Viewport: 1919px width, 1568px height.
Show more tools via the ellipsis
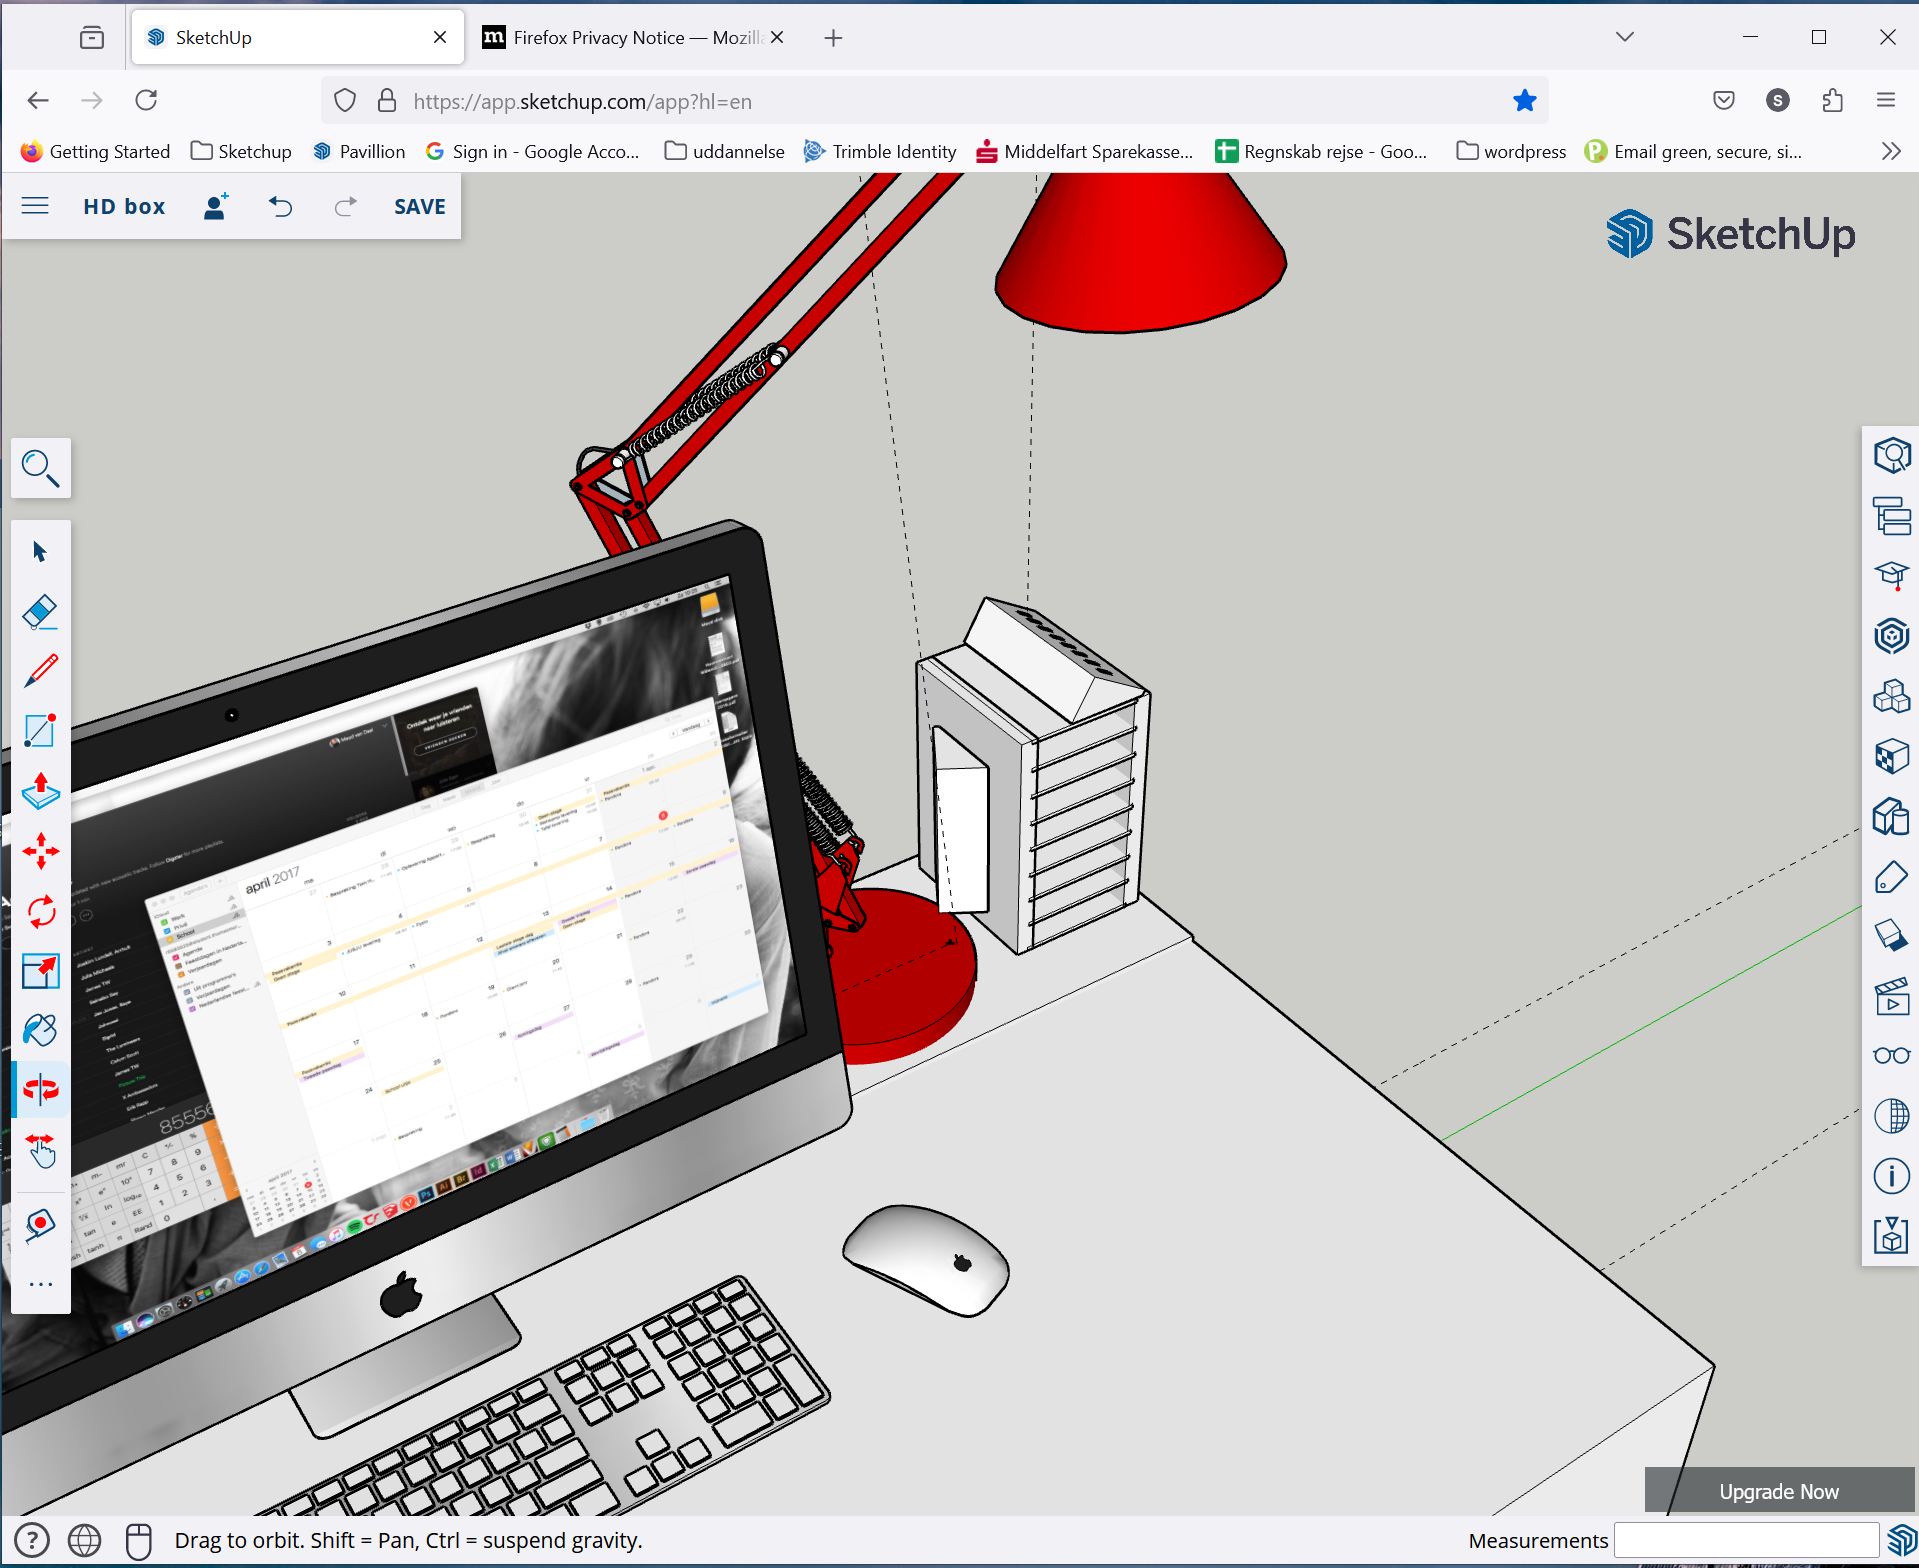coord(41,1284)
